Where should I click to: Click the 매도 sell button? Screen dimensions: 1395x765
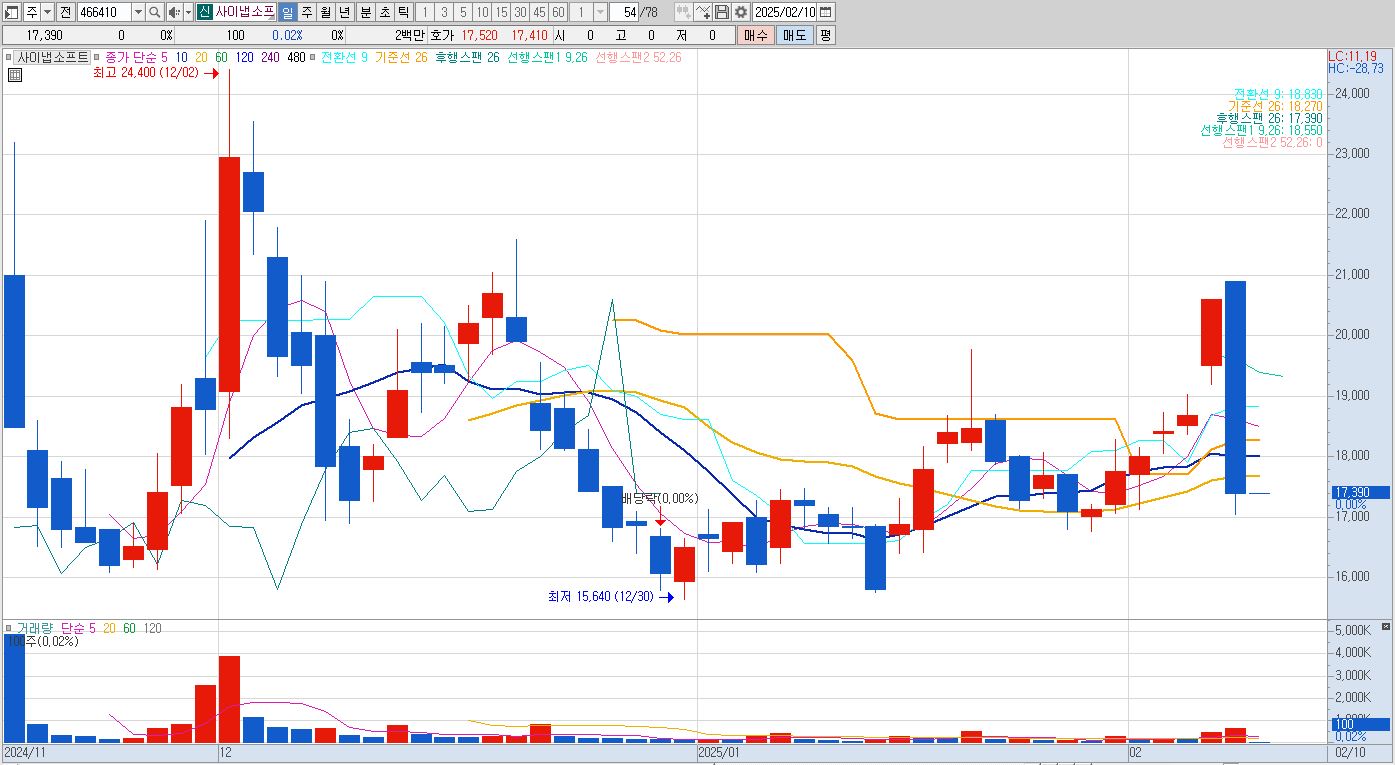(x=794, y=35)
